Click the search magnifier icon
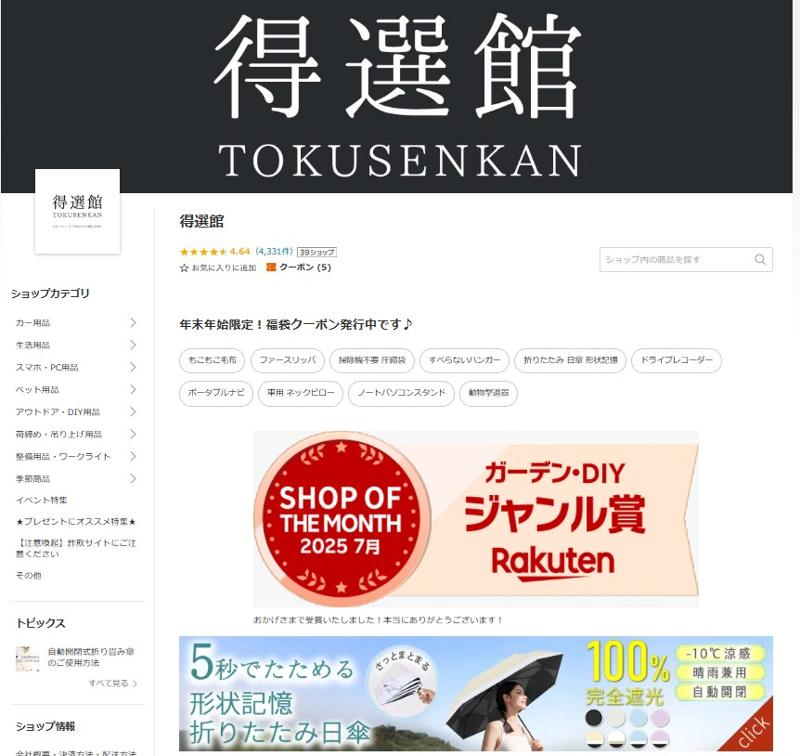 click(x=760, y=259)
